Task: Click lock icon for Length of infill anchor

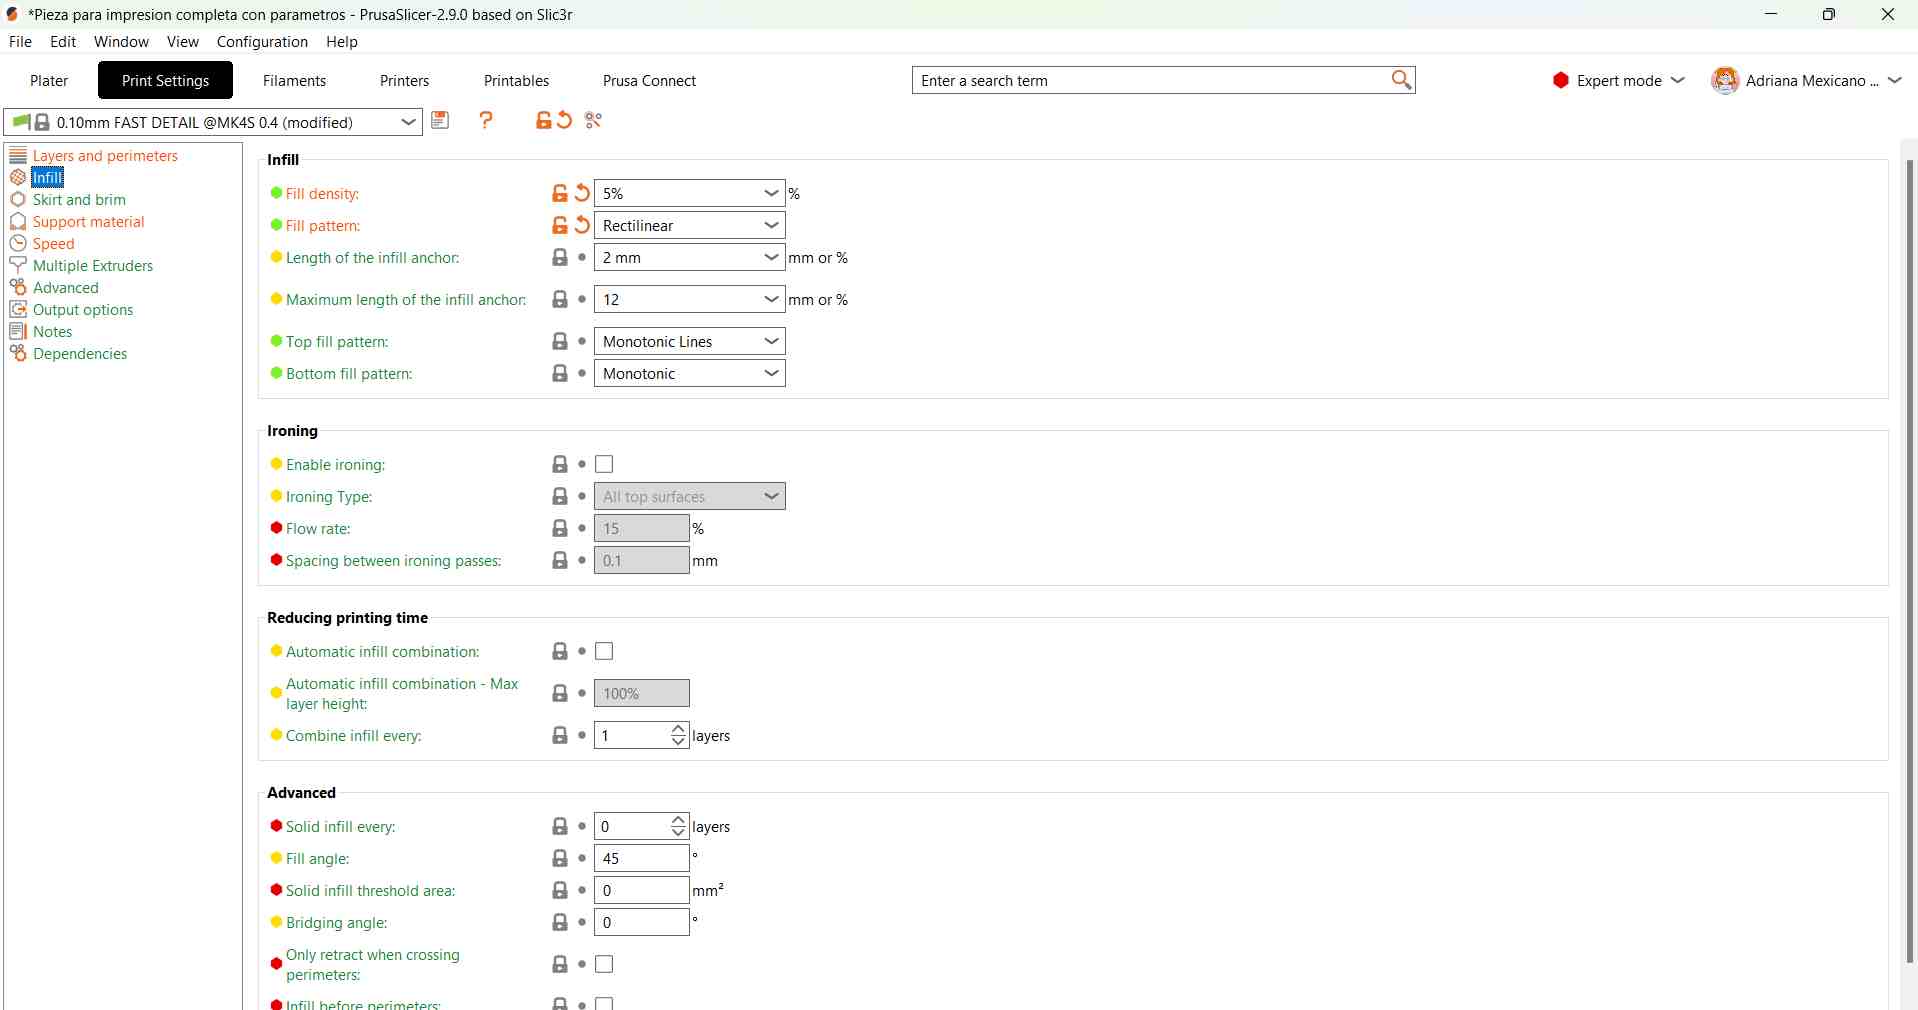Action: 560,258
